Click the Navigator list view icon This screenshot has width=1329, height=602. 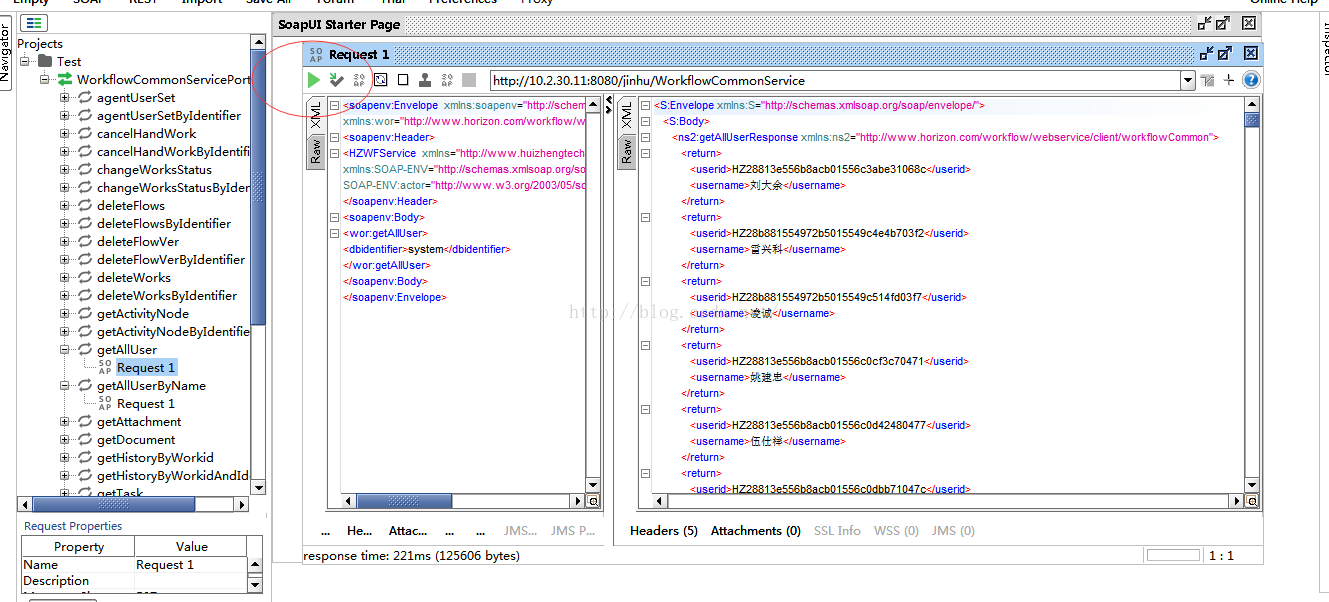pyautogui.click(x=35, y=22)
